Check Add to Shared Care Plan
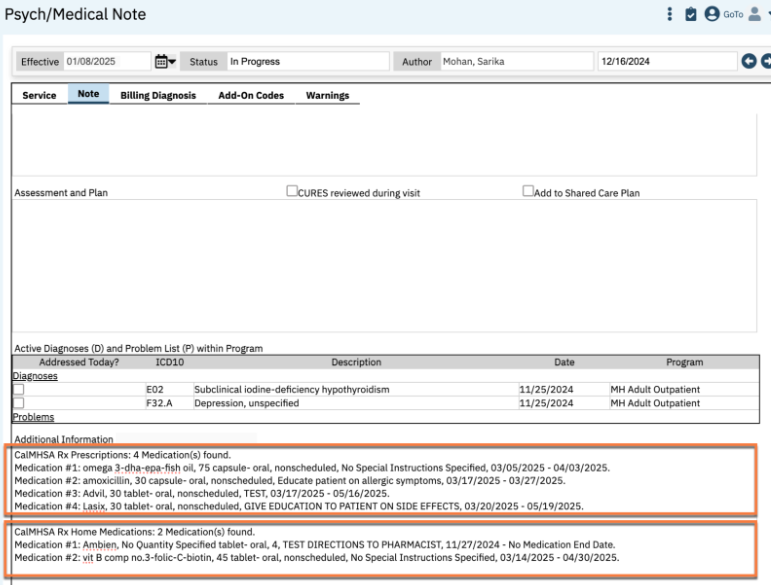 point(528,191)
